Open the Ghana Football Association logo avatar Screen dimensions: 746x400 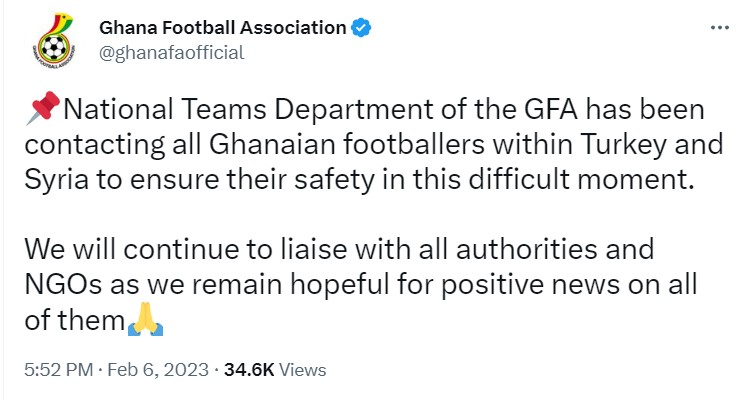(x=54, y=41)
